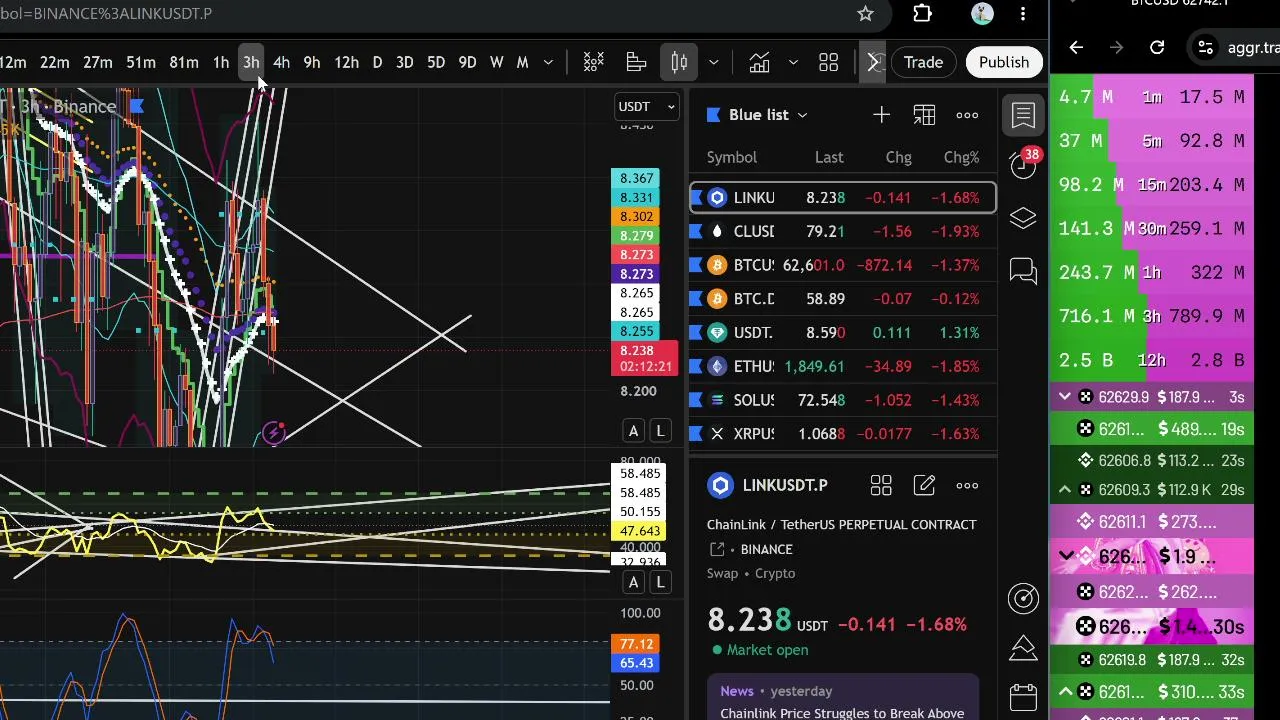This screenshot has height=720, width=1280.
Task: Open the Pine mountain sidebar icon
Action: click(x=1023, y=647)
